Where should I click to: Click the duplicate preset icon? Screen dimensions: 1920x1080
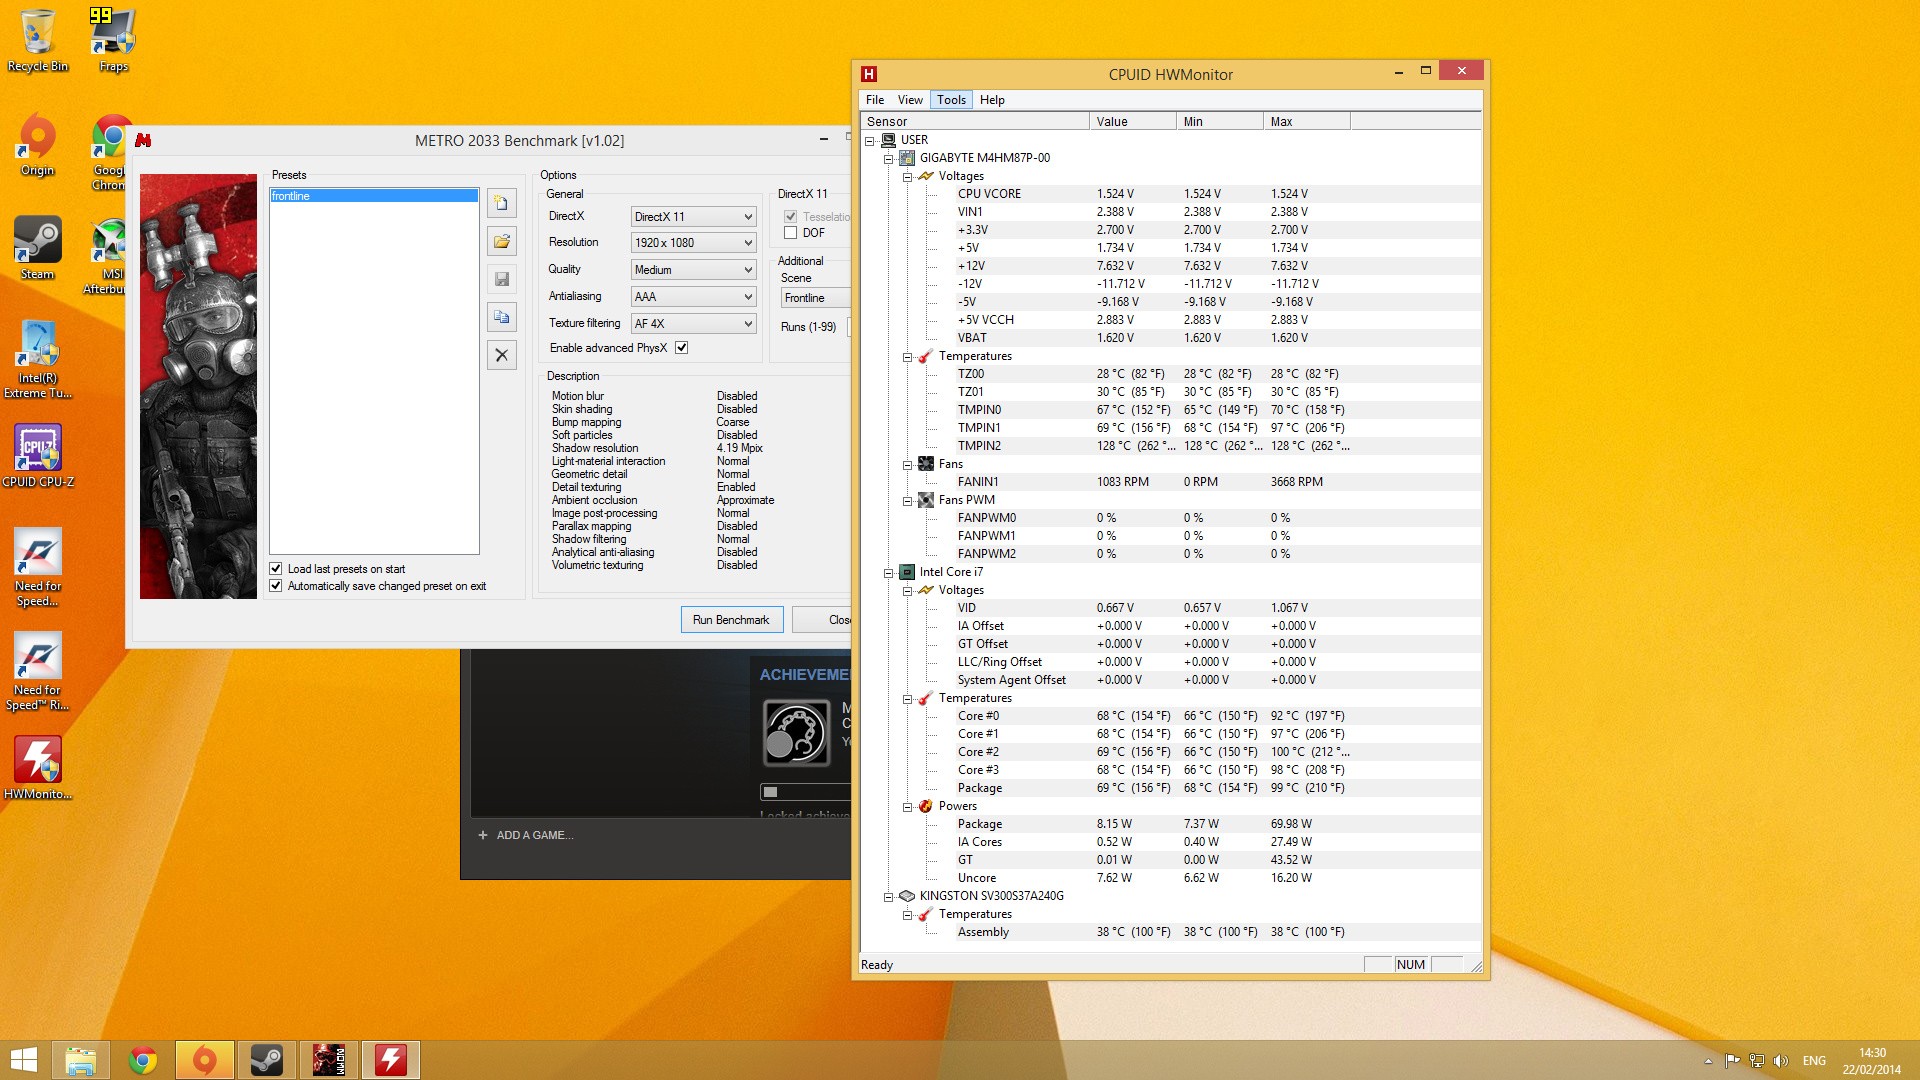pyautogui.click(x=502, y=318)
